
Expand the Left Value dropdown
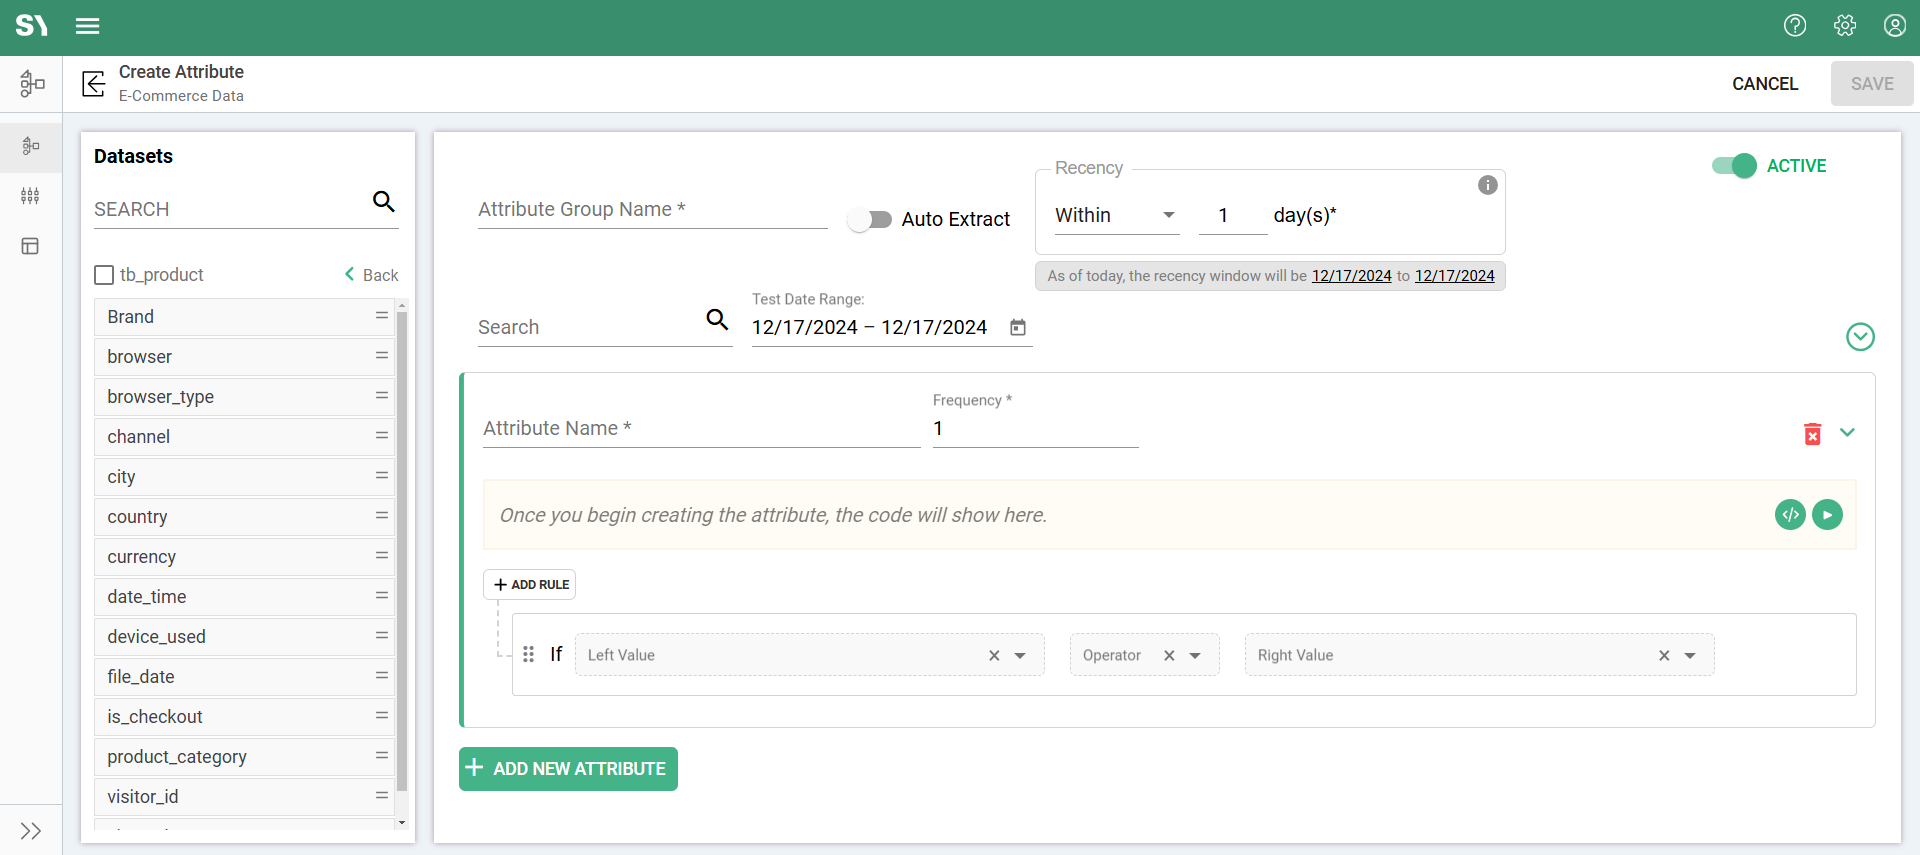pos(1020,656)
